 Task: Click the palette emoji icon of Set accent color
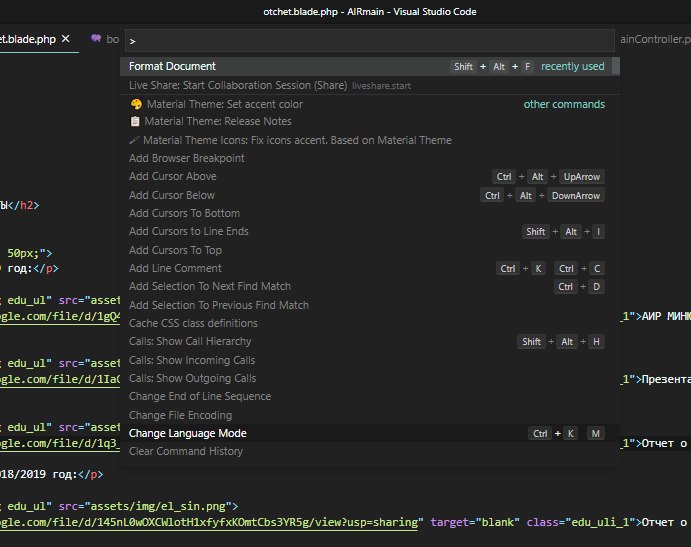136,104
